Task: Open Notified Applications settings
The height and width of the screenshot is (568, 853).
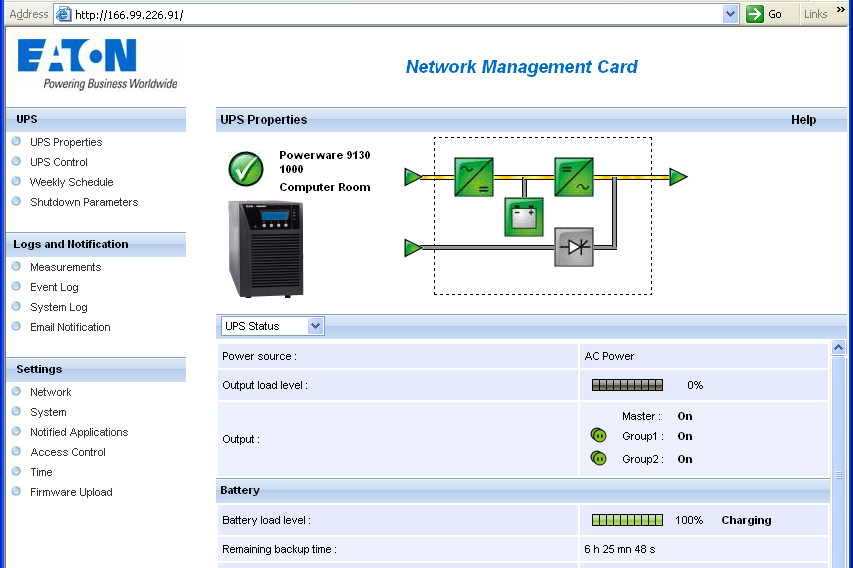Action: tap(79, 432)
